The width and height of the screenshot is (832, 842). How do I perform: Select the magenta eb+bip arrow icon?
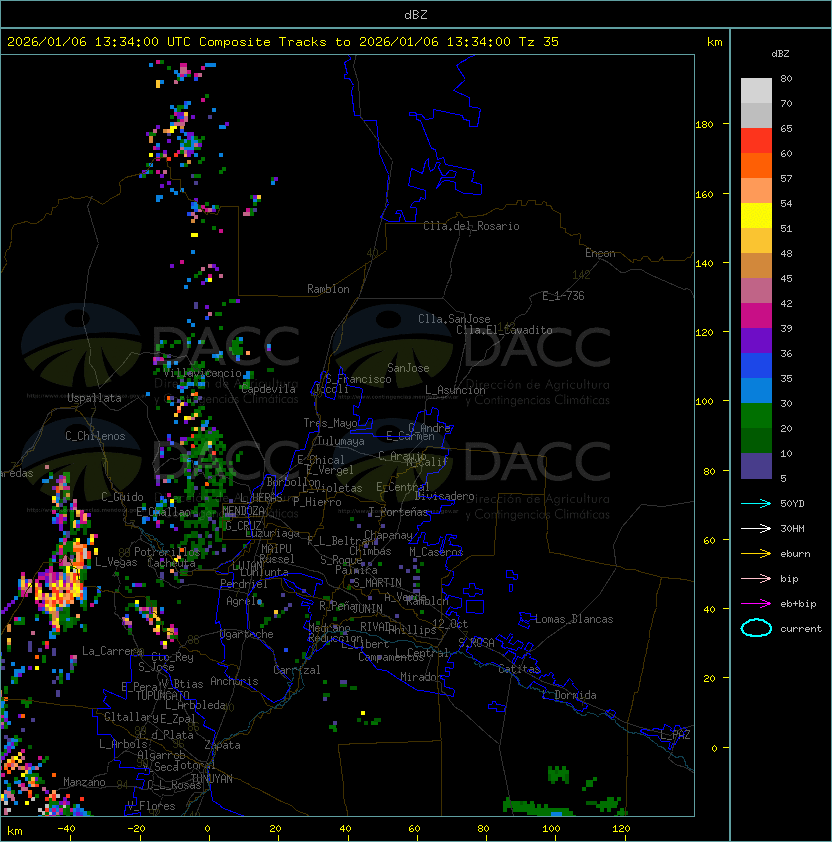click(x=756, y=603)
